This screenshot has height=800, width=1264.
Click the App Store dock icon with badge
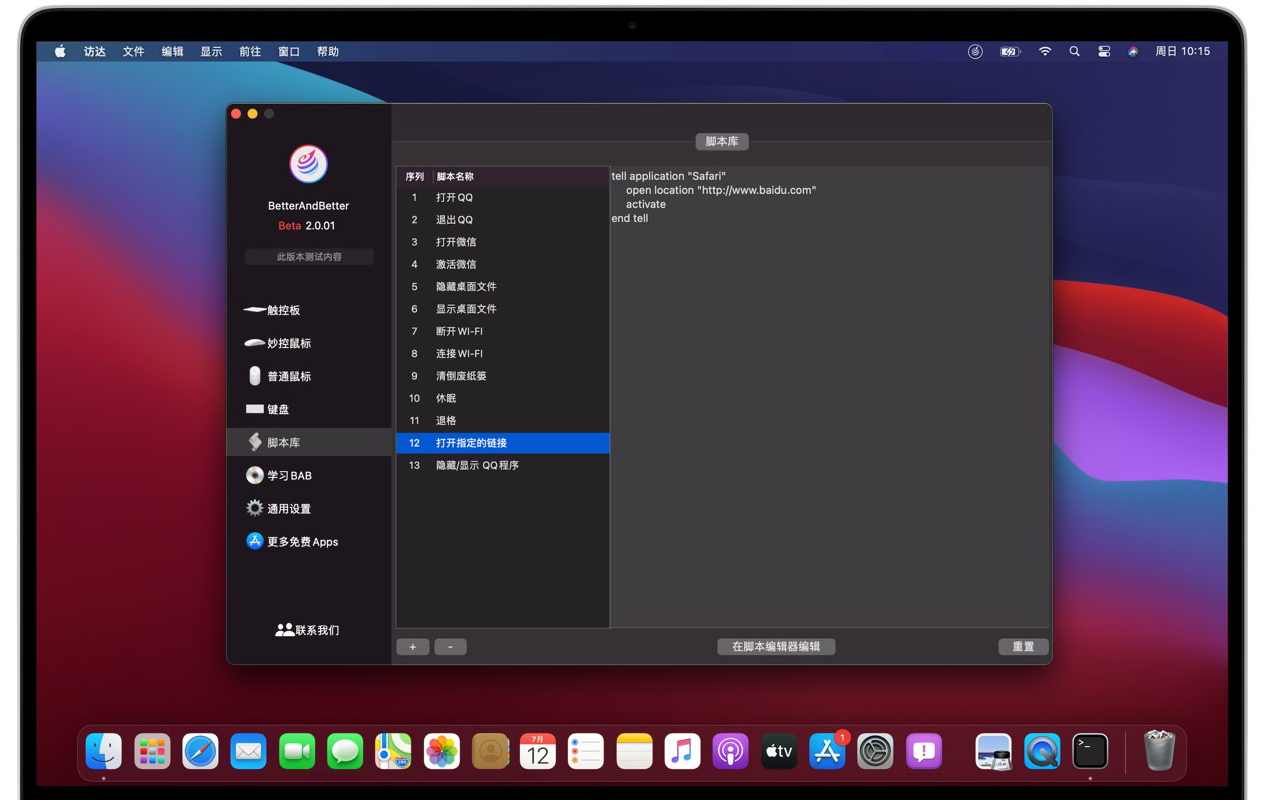[x=826, y=751]
